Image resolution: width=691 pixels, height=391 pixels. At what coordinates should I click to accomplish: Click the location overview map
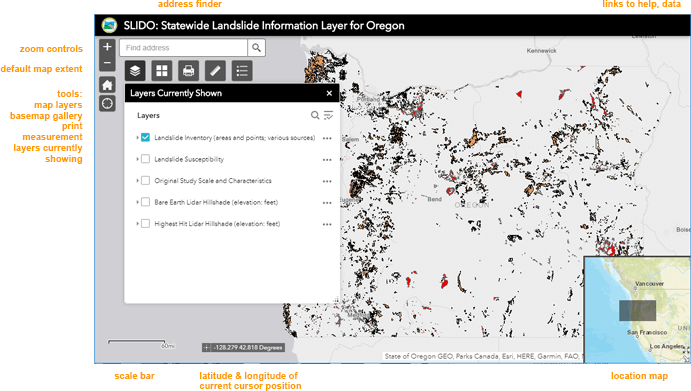637,310
